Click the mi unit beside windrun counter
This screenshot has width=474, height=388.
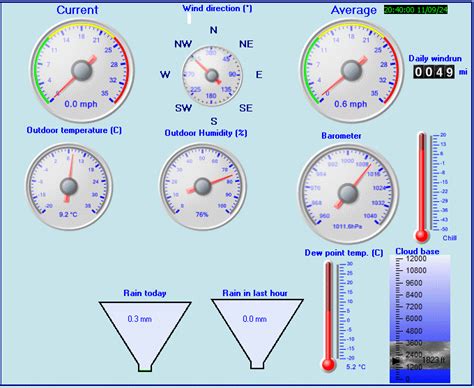point(463,72)
